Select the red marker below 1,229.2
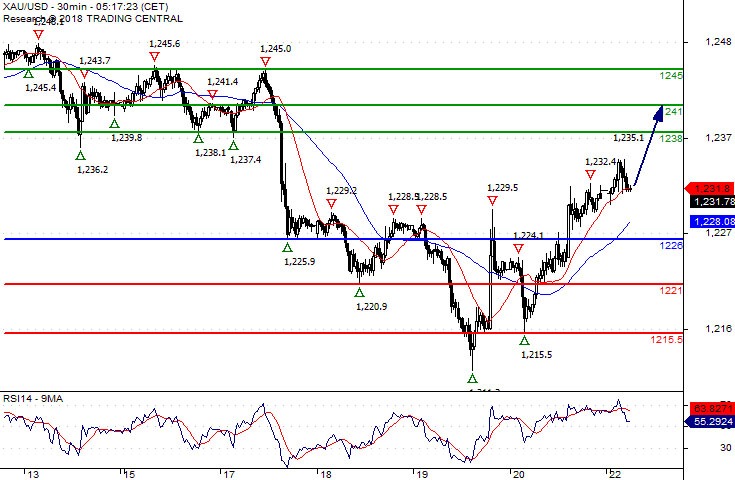This screenshot has height=480, width=735. (331, 204)
